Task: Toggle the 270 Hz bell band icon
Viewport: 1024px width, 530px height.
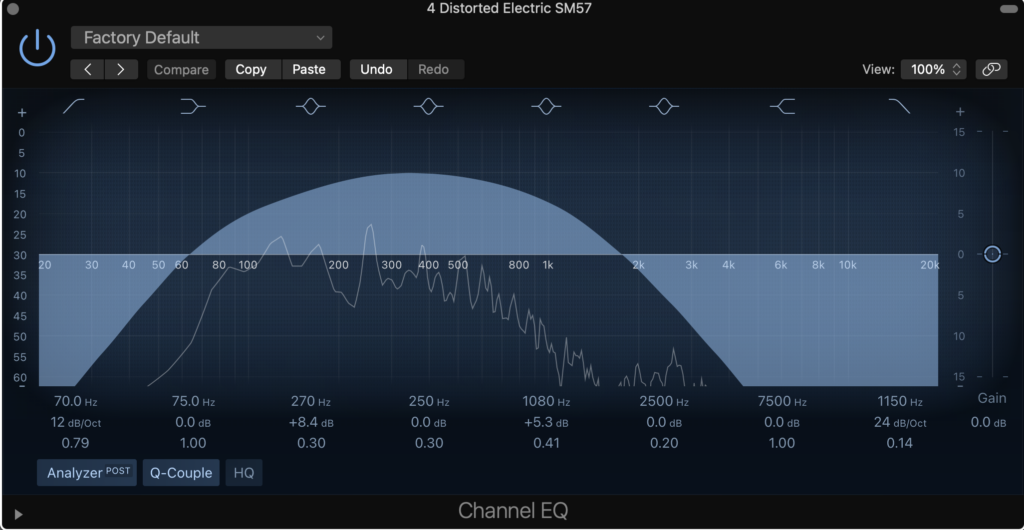Action: click(x=310, y=106)
